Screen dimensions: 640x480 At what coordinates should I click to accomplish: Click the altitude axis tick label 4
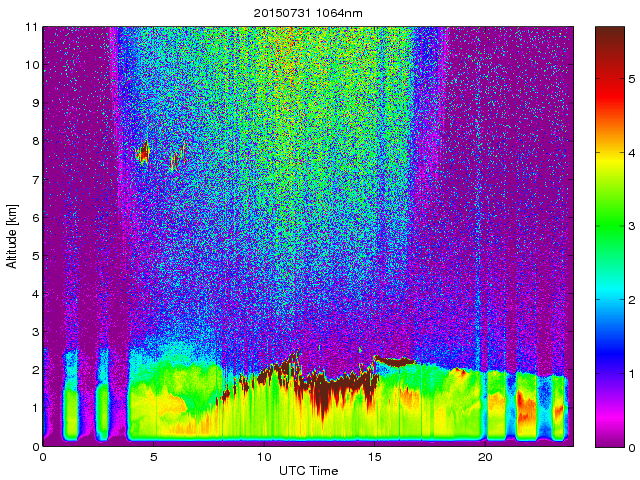pos(35,294)
